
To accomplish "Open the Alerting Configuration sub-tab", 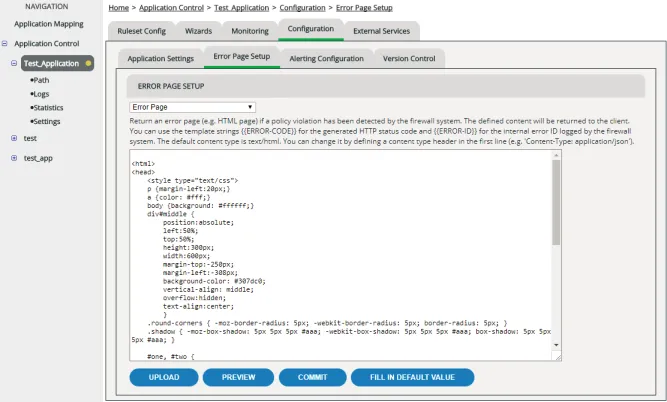I will (x=326, y=59).
